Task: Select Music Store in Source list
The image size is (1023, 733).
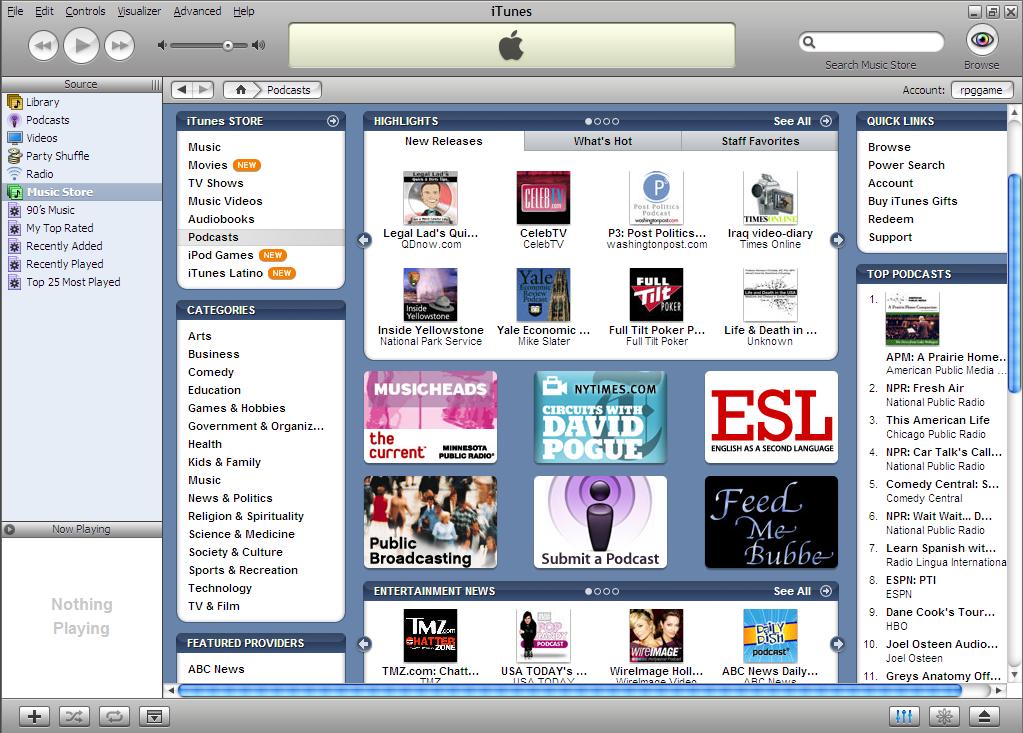Action: [82, 192]
